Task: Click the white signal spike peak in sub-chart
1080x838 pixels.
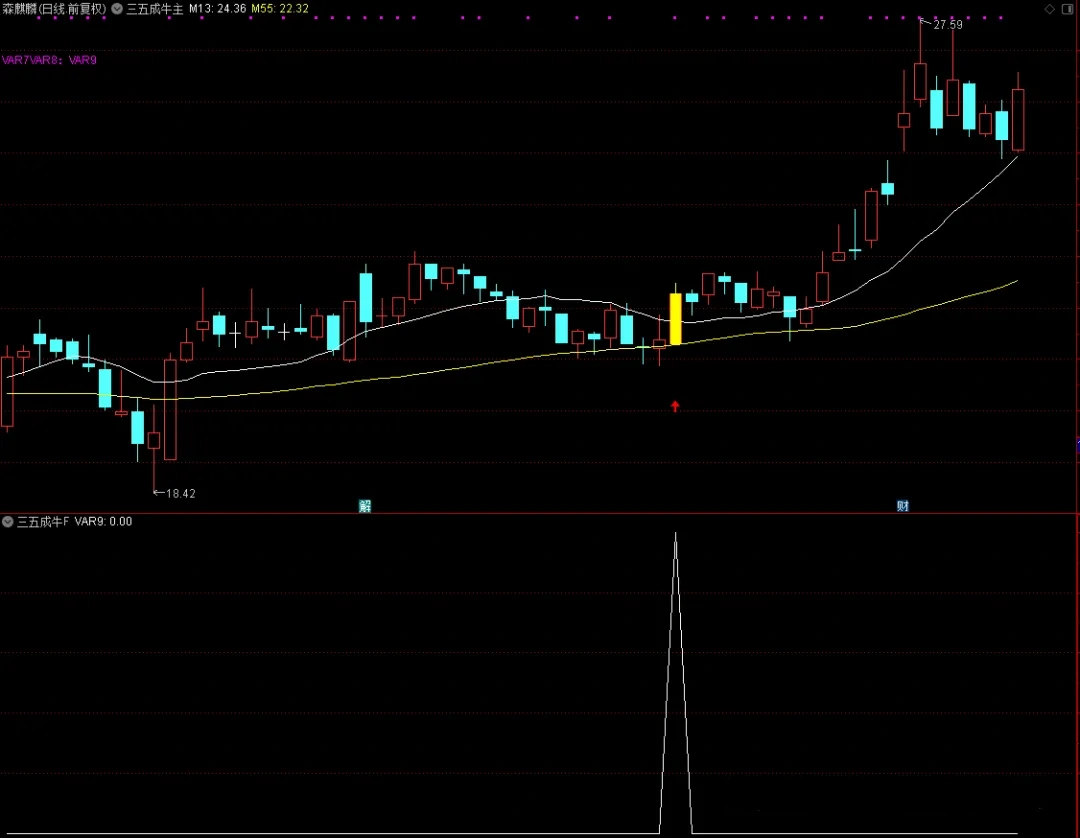Action: tap(676, 536)
